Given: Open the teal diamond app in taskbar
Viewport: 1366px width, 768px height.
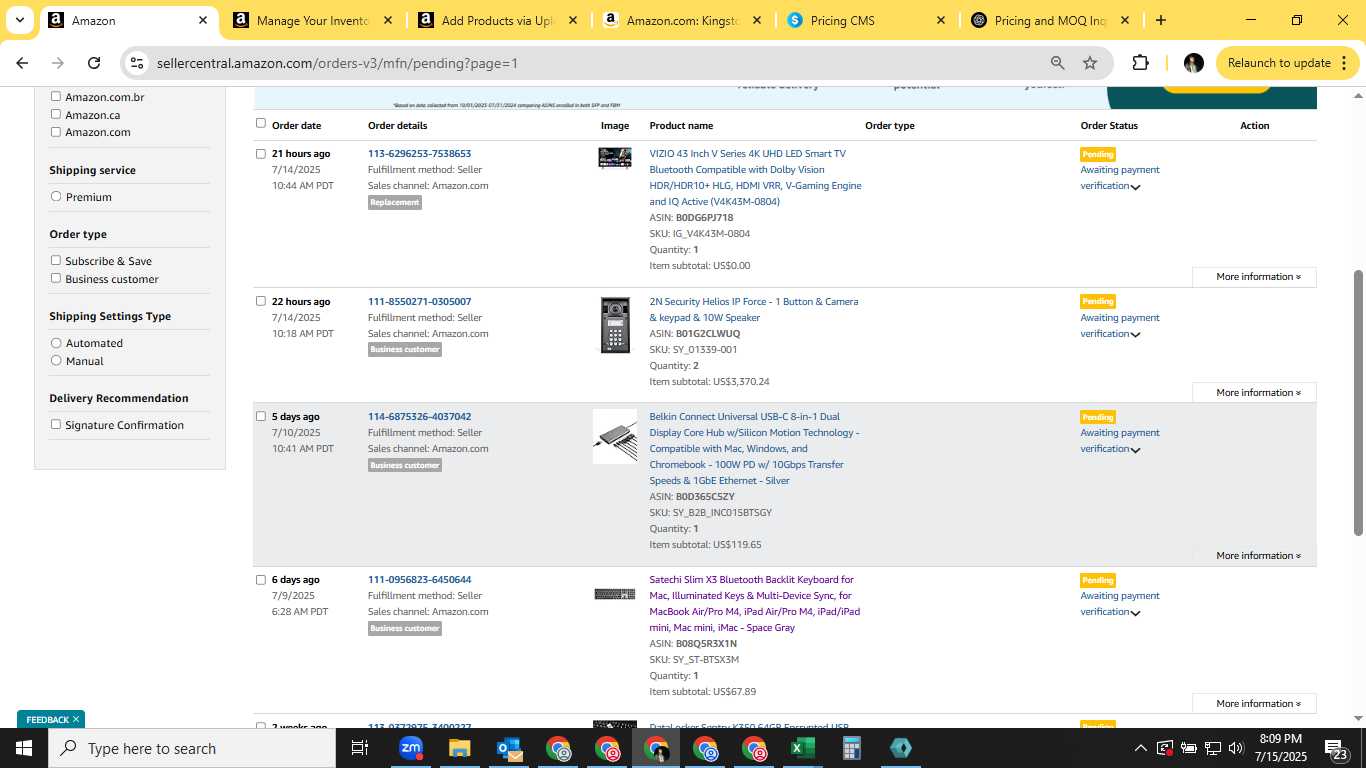Looking at the screenshot, I should click(900, 748).
